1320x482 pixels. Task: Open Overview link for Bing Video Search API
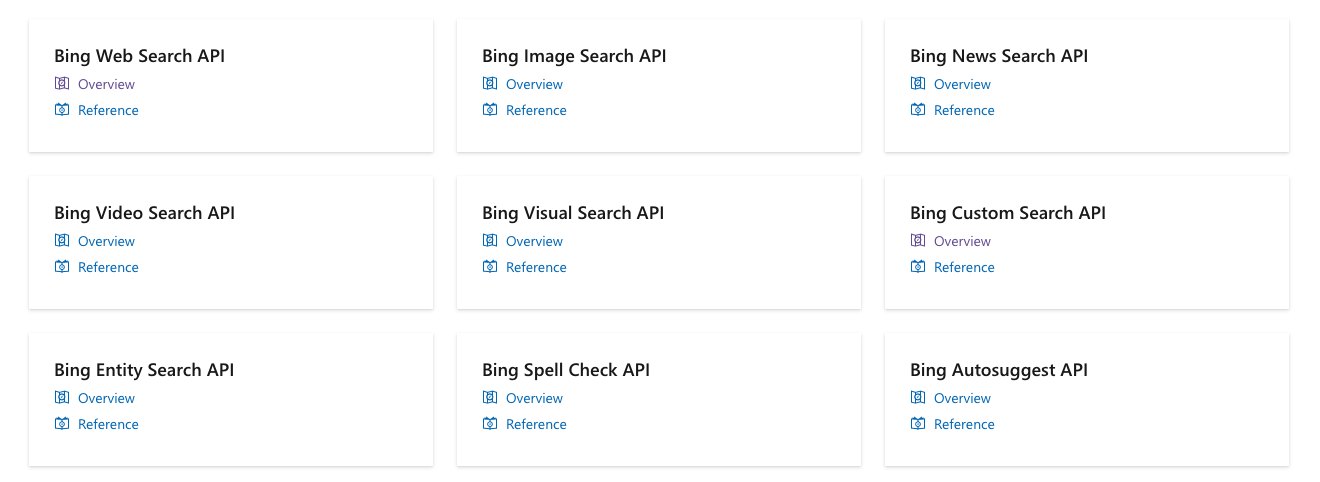(x=106, y=241)
